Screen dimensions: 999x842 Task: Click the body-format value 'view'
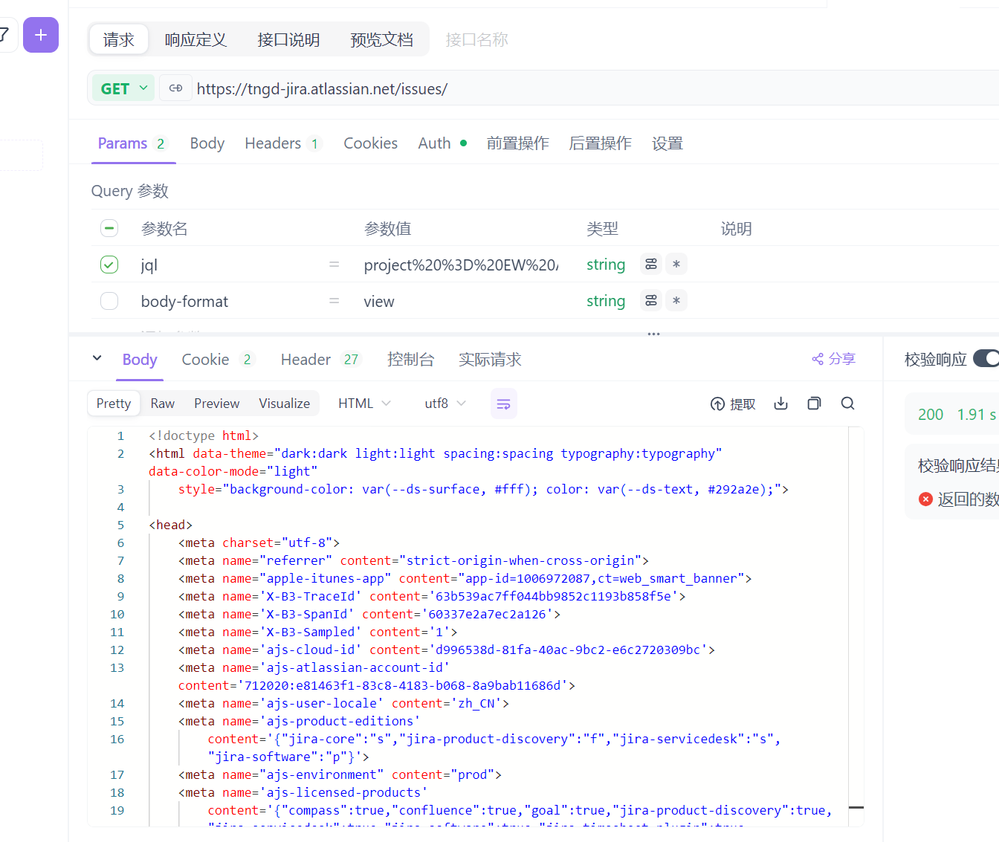(x=379, y=301)
